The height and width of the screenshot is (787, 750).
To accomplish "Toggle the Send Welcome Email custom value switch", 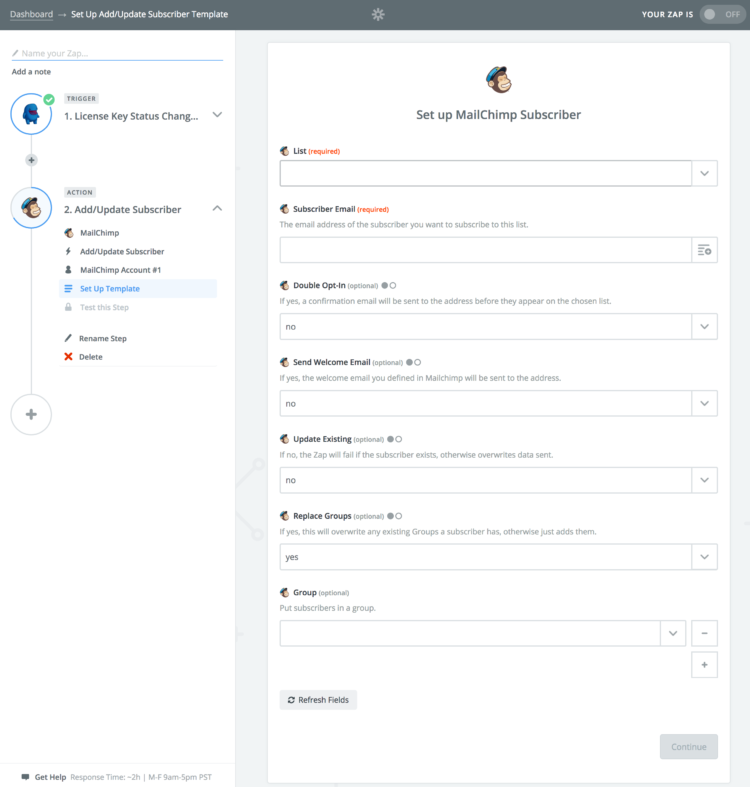I will (x=413, y=362).
